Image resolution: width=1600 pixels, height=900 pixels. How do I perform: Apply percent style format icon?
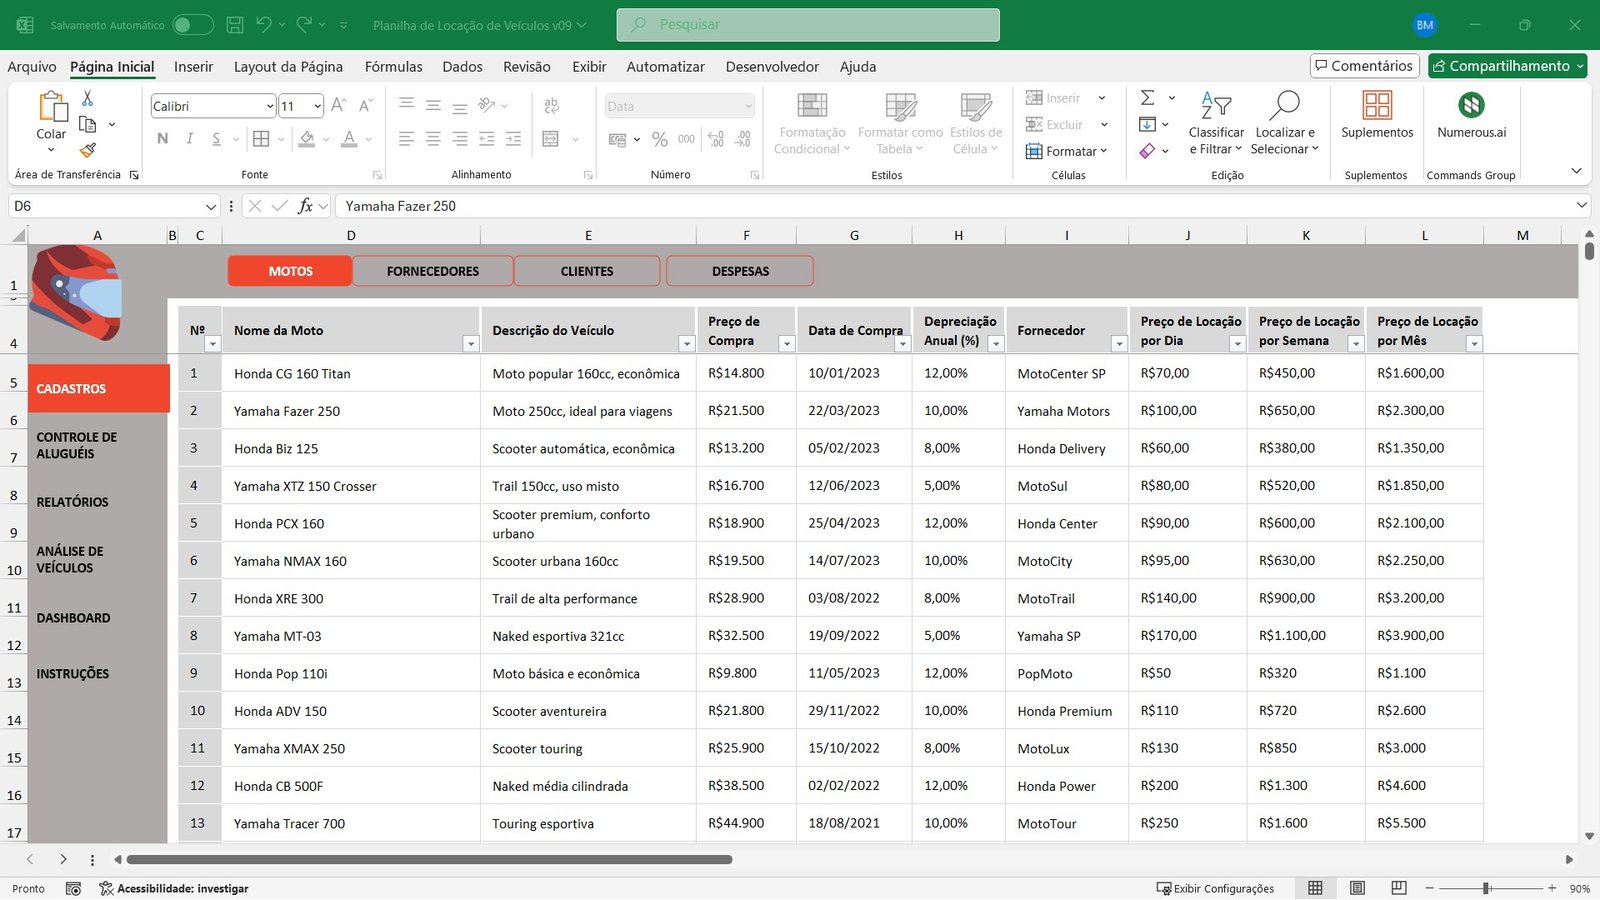pos(660,139)
